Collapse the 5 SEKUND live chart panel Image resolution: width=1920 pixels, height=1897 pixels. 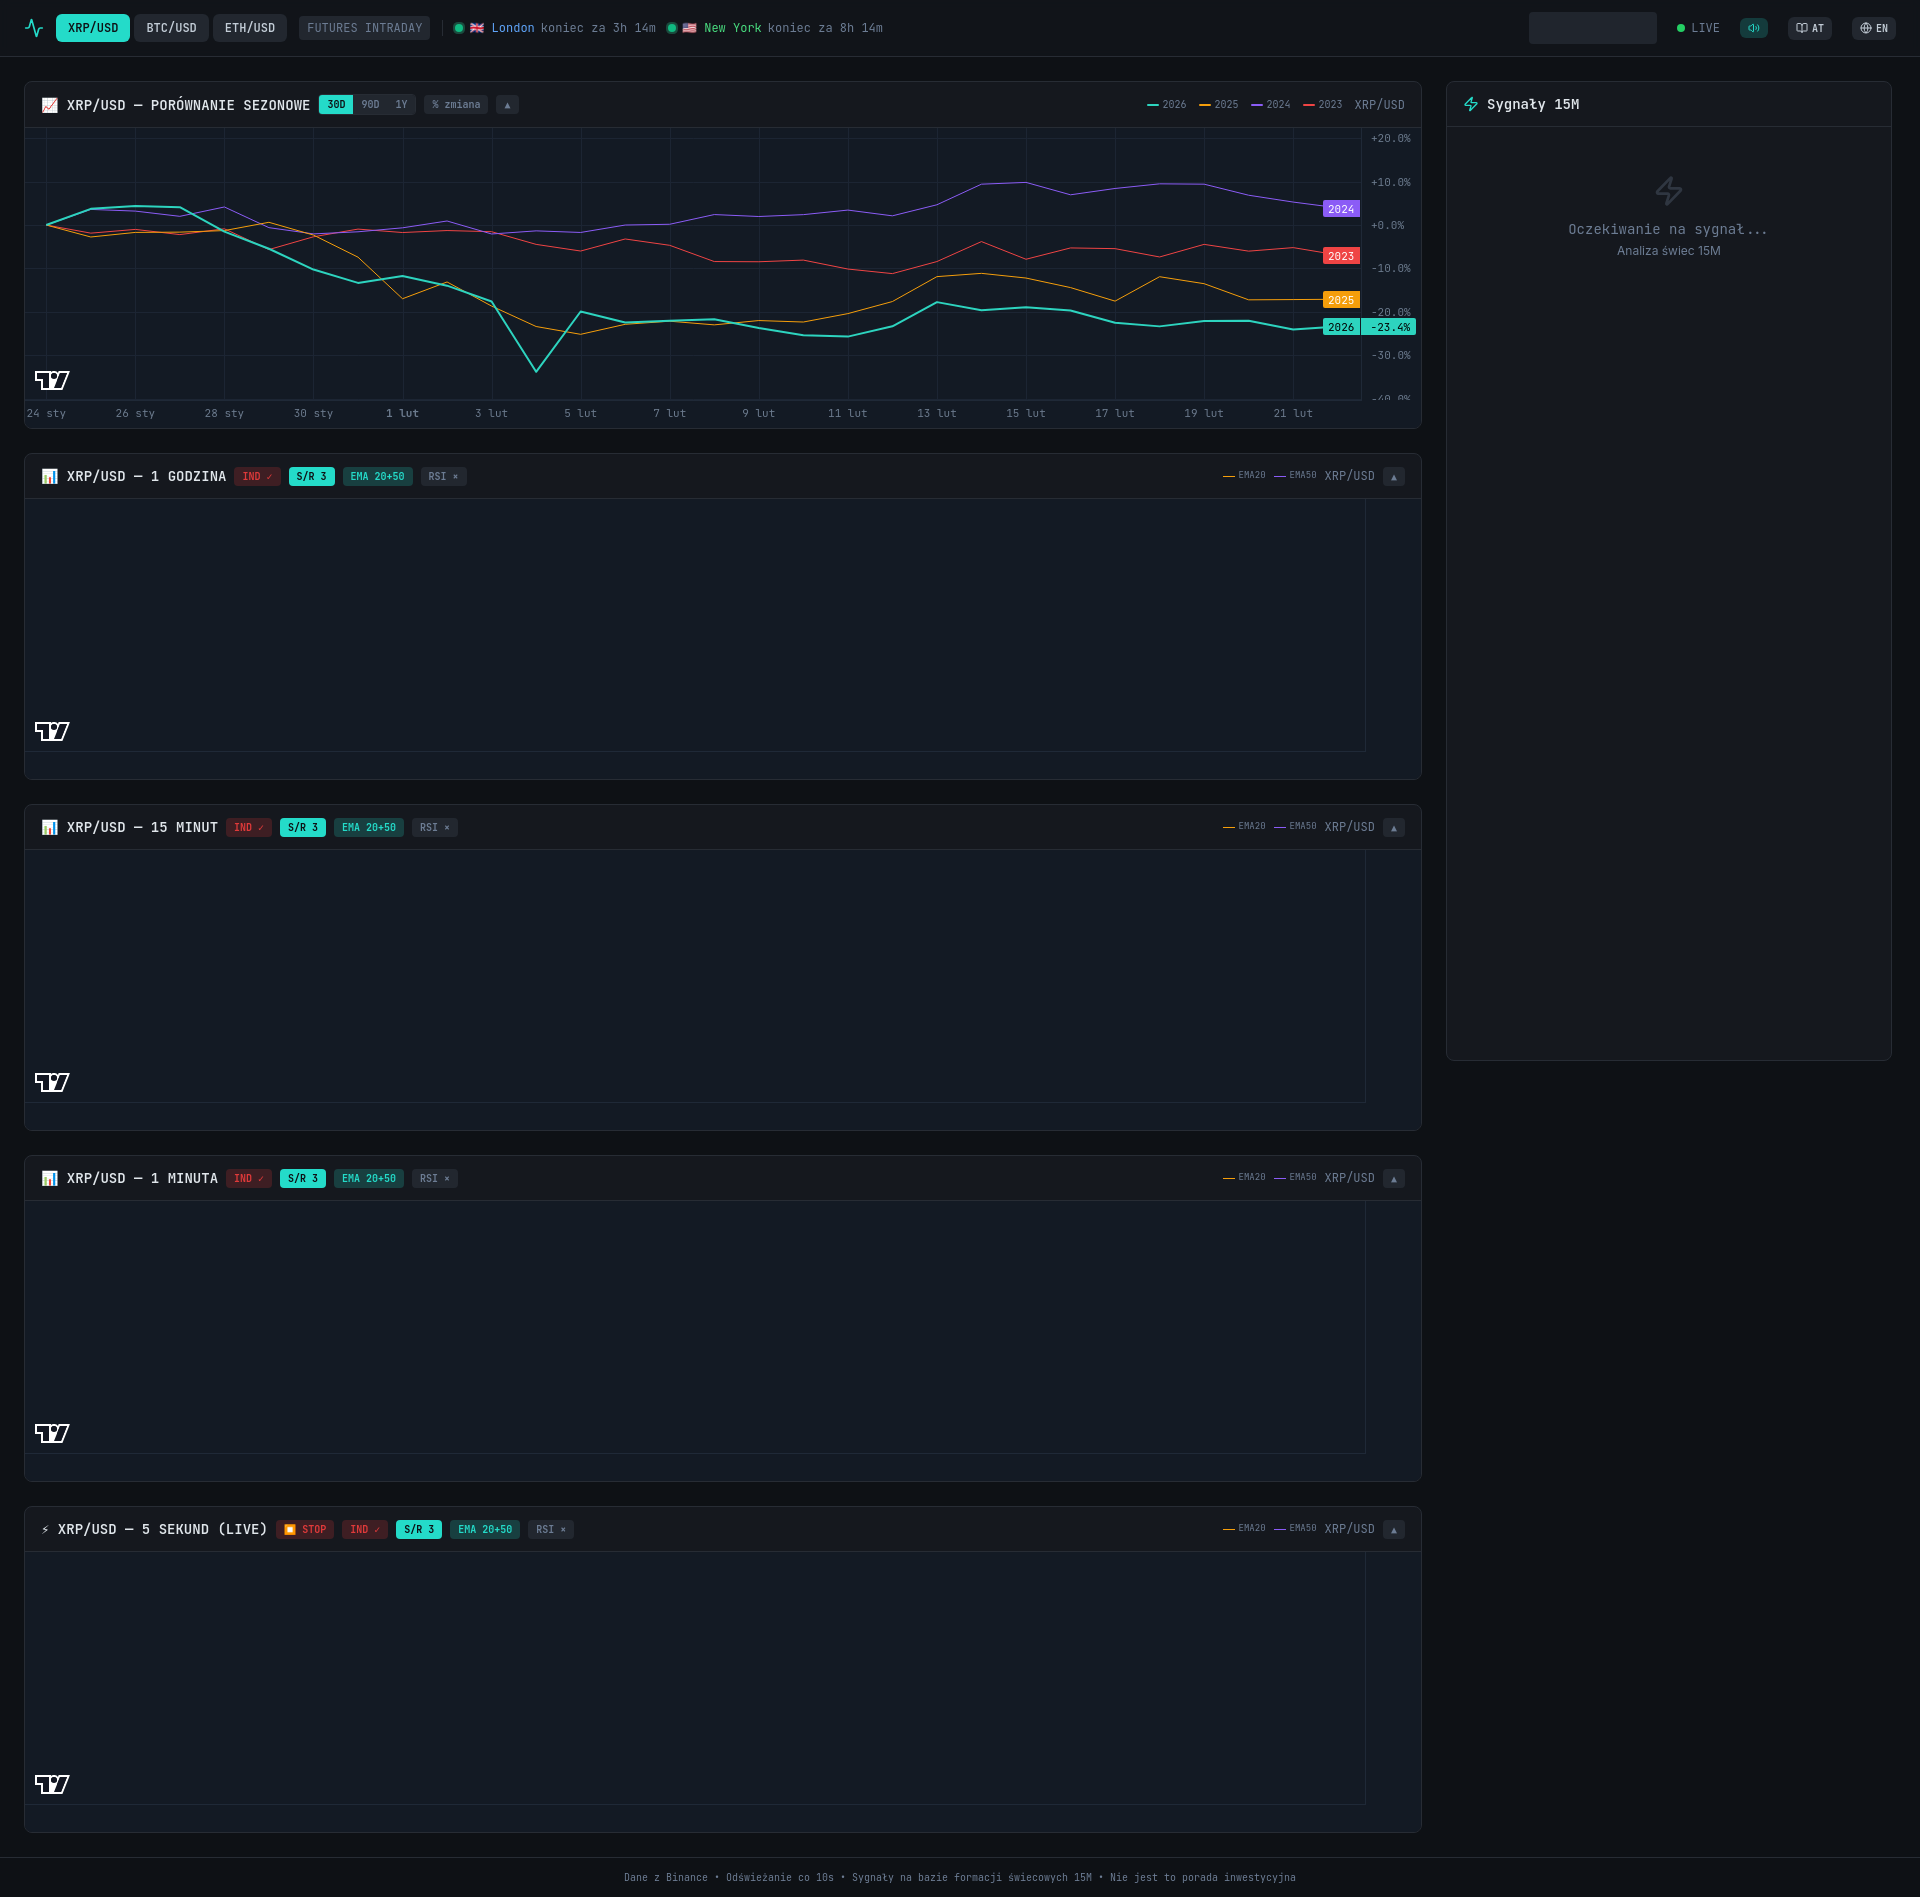(x=1394, y=1530)
